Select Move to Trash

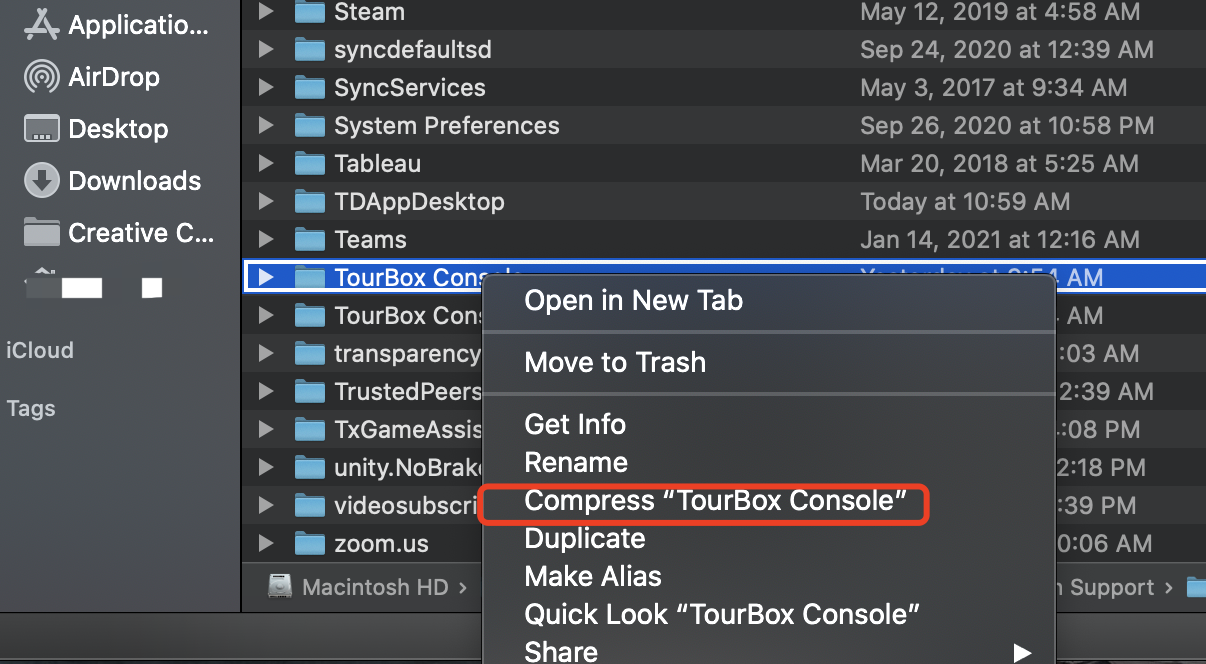[x=615, y=362]
